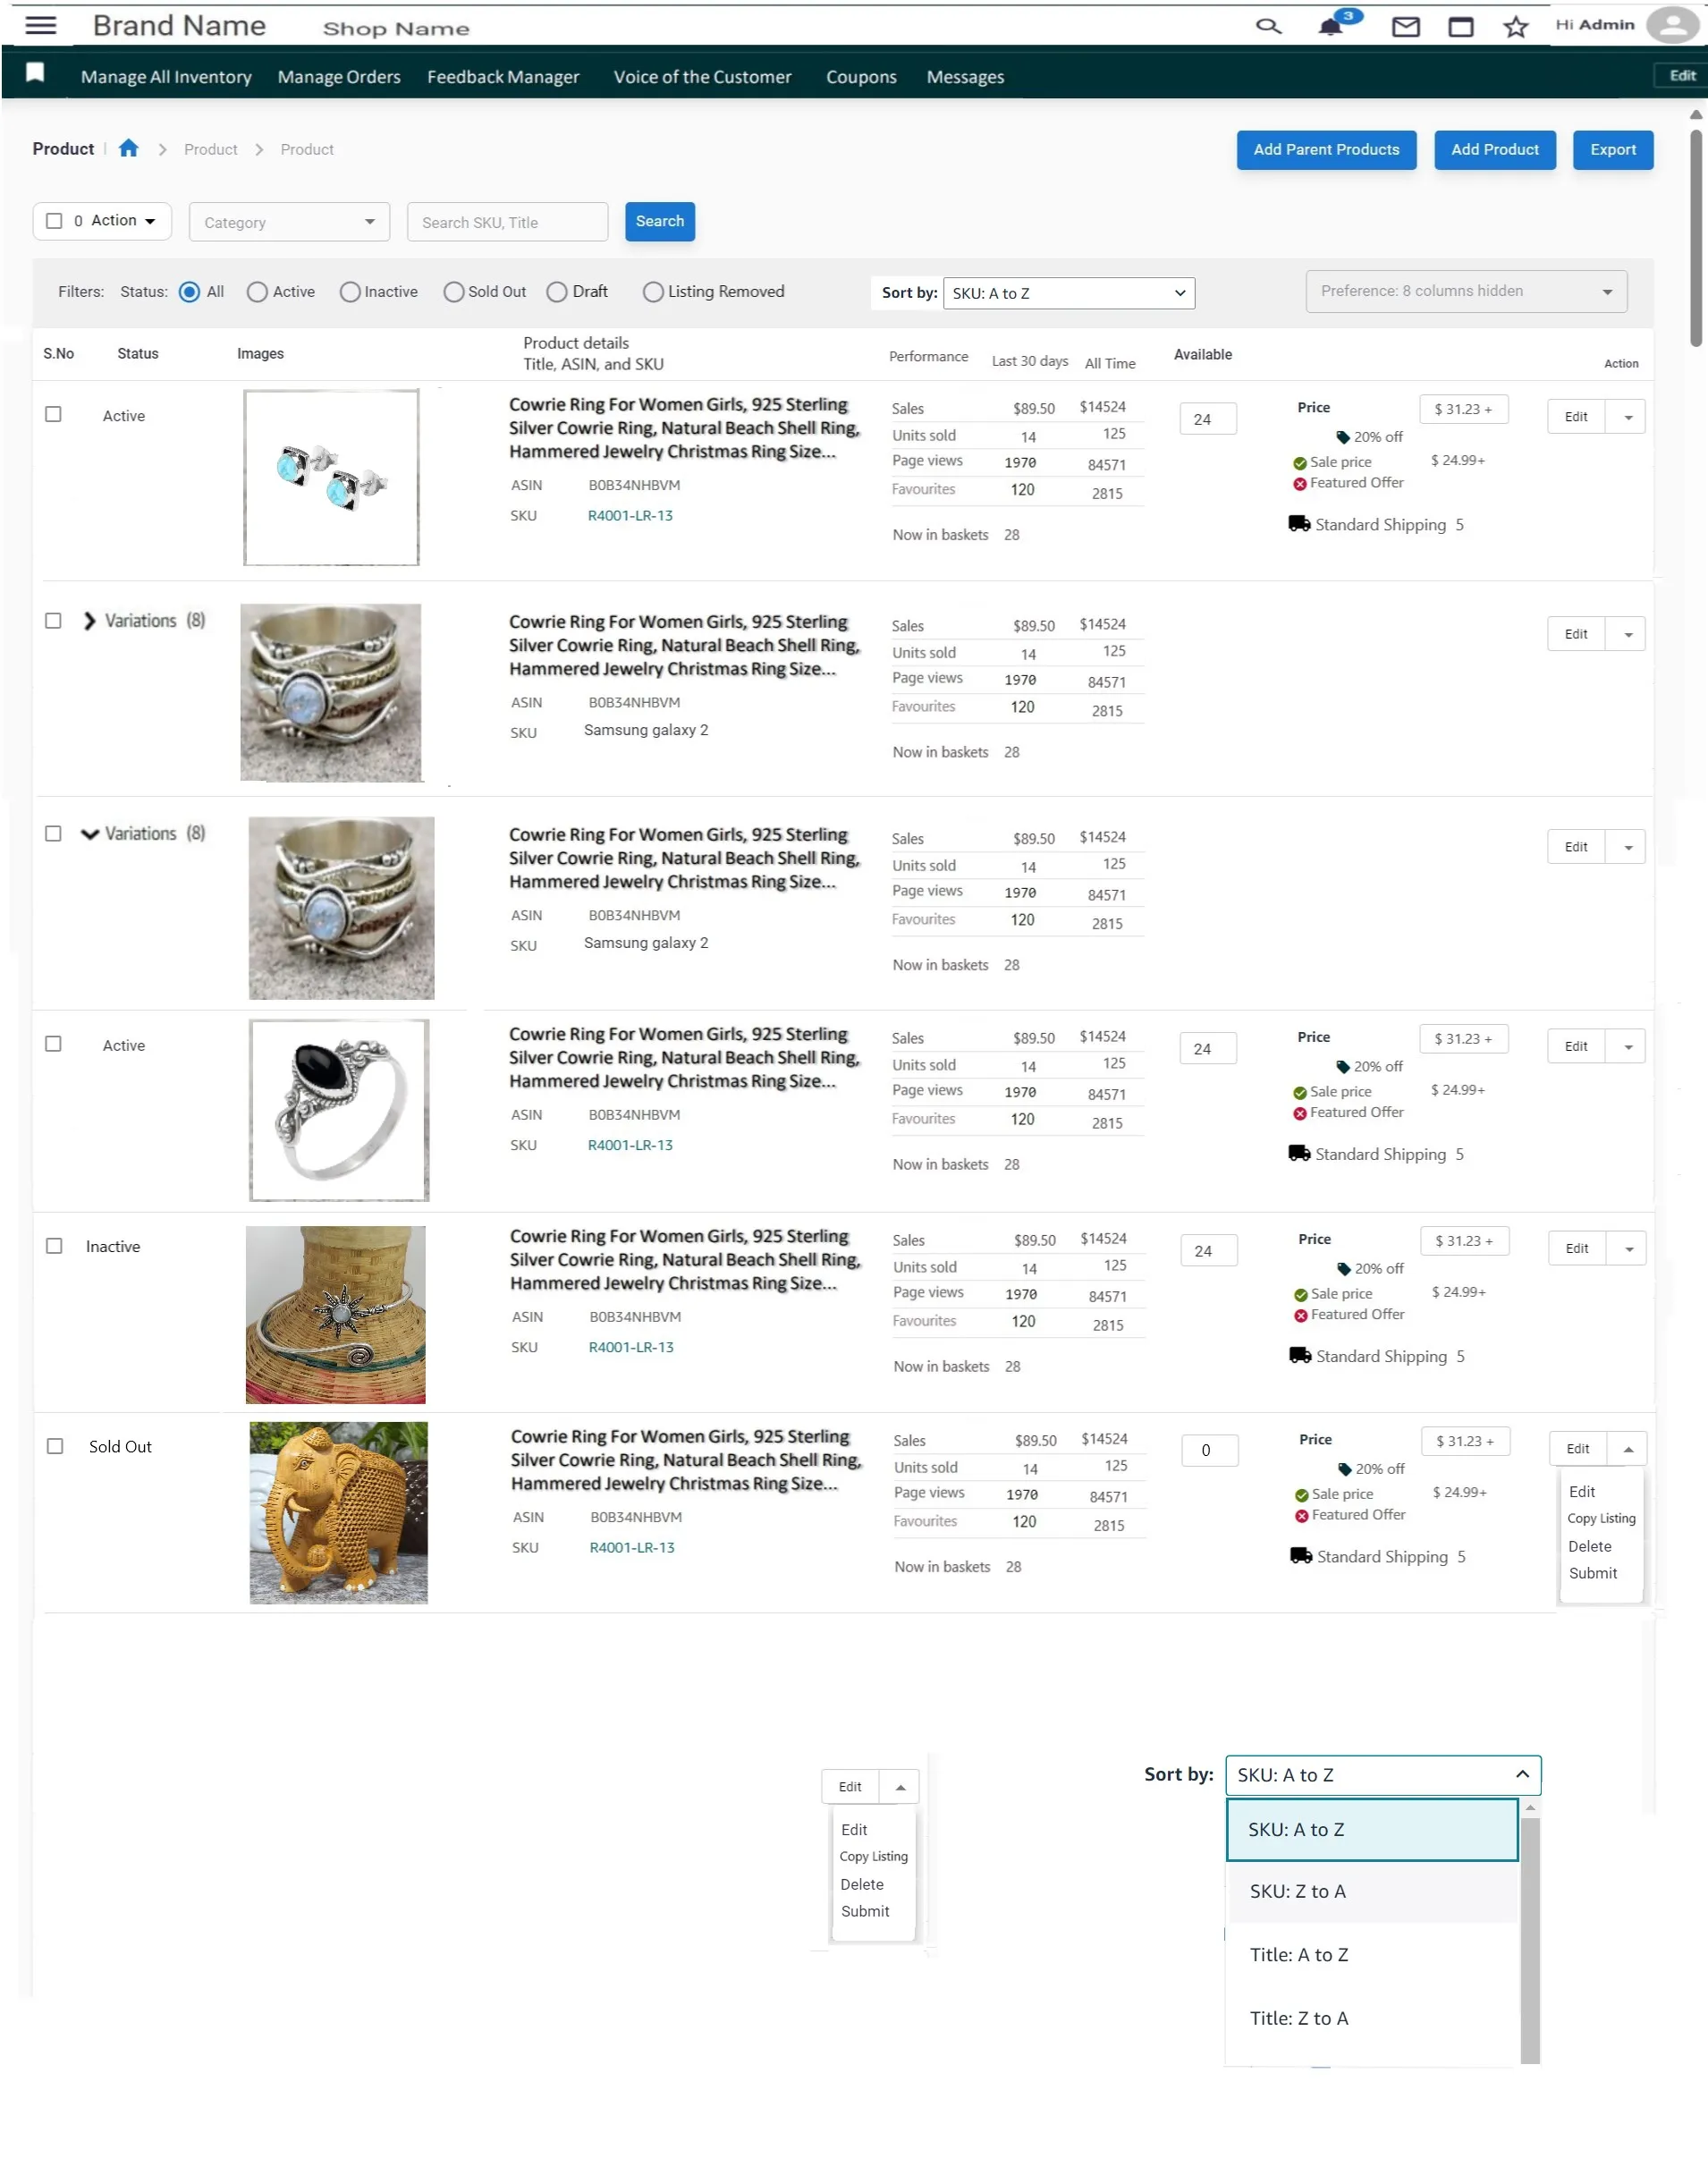Open the hamburger menu icon
This screenshot has width=1708, height=2158.
click(40, 25)
